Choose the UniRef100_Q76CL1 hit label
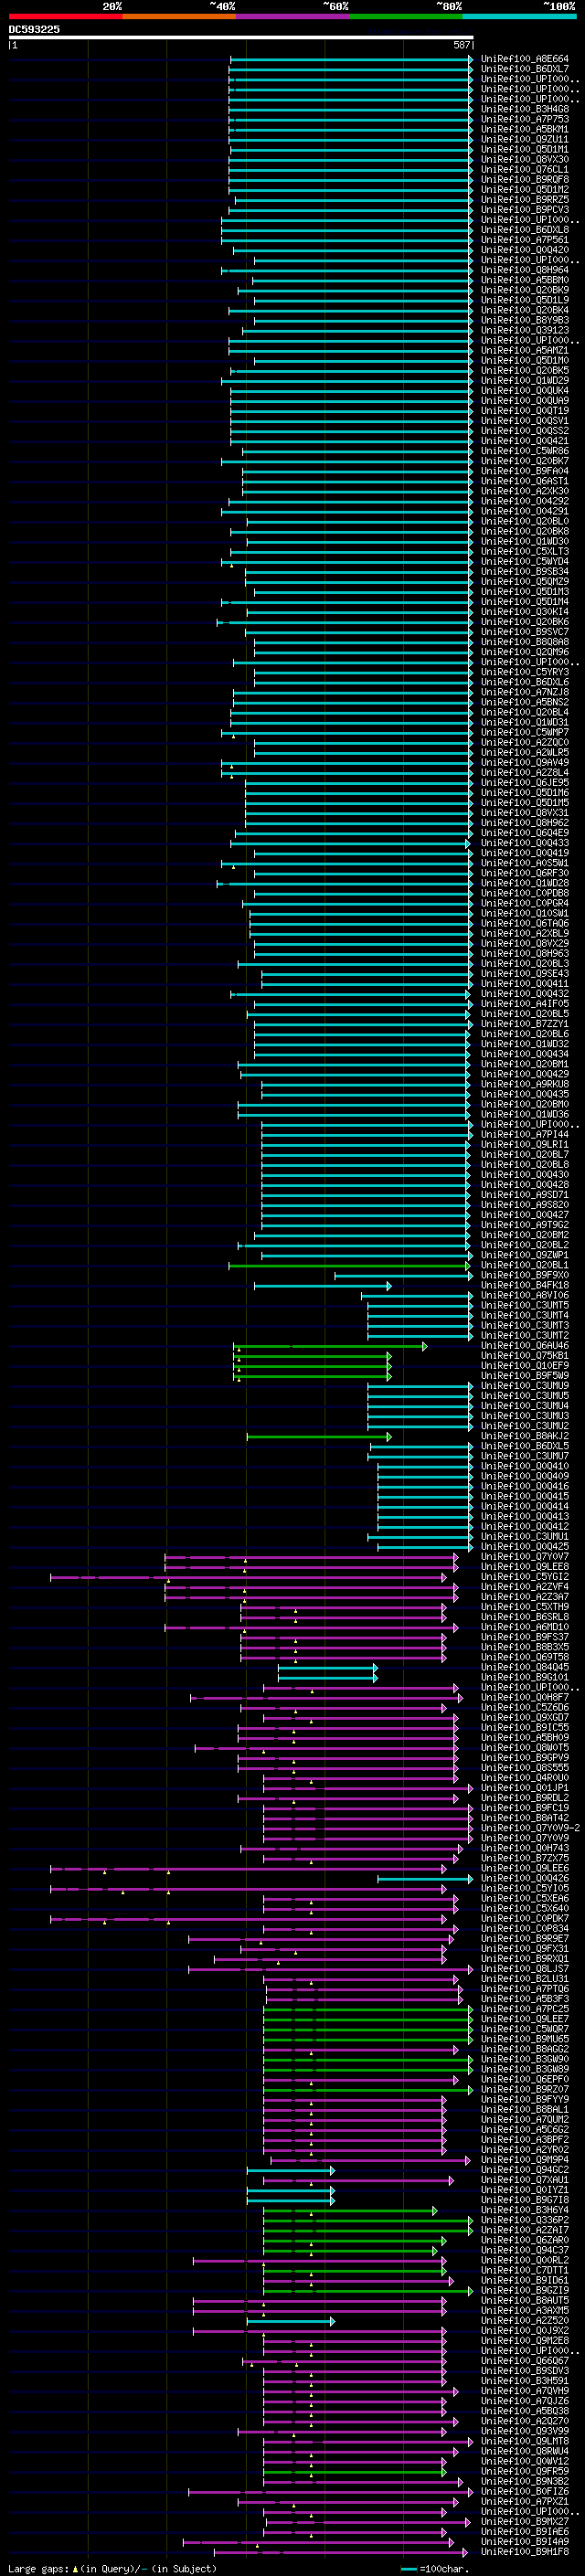This screenshot has width=585, height=2576. (524, 169)
